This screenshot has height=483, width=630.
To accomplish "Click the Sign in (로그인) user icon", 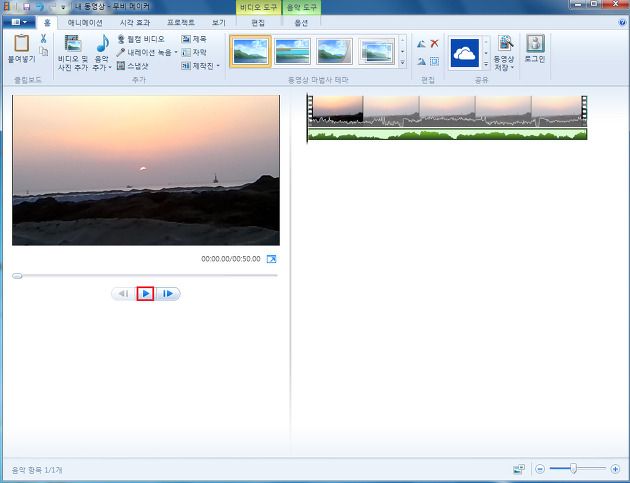I will coord(535,43).
